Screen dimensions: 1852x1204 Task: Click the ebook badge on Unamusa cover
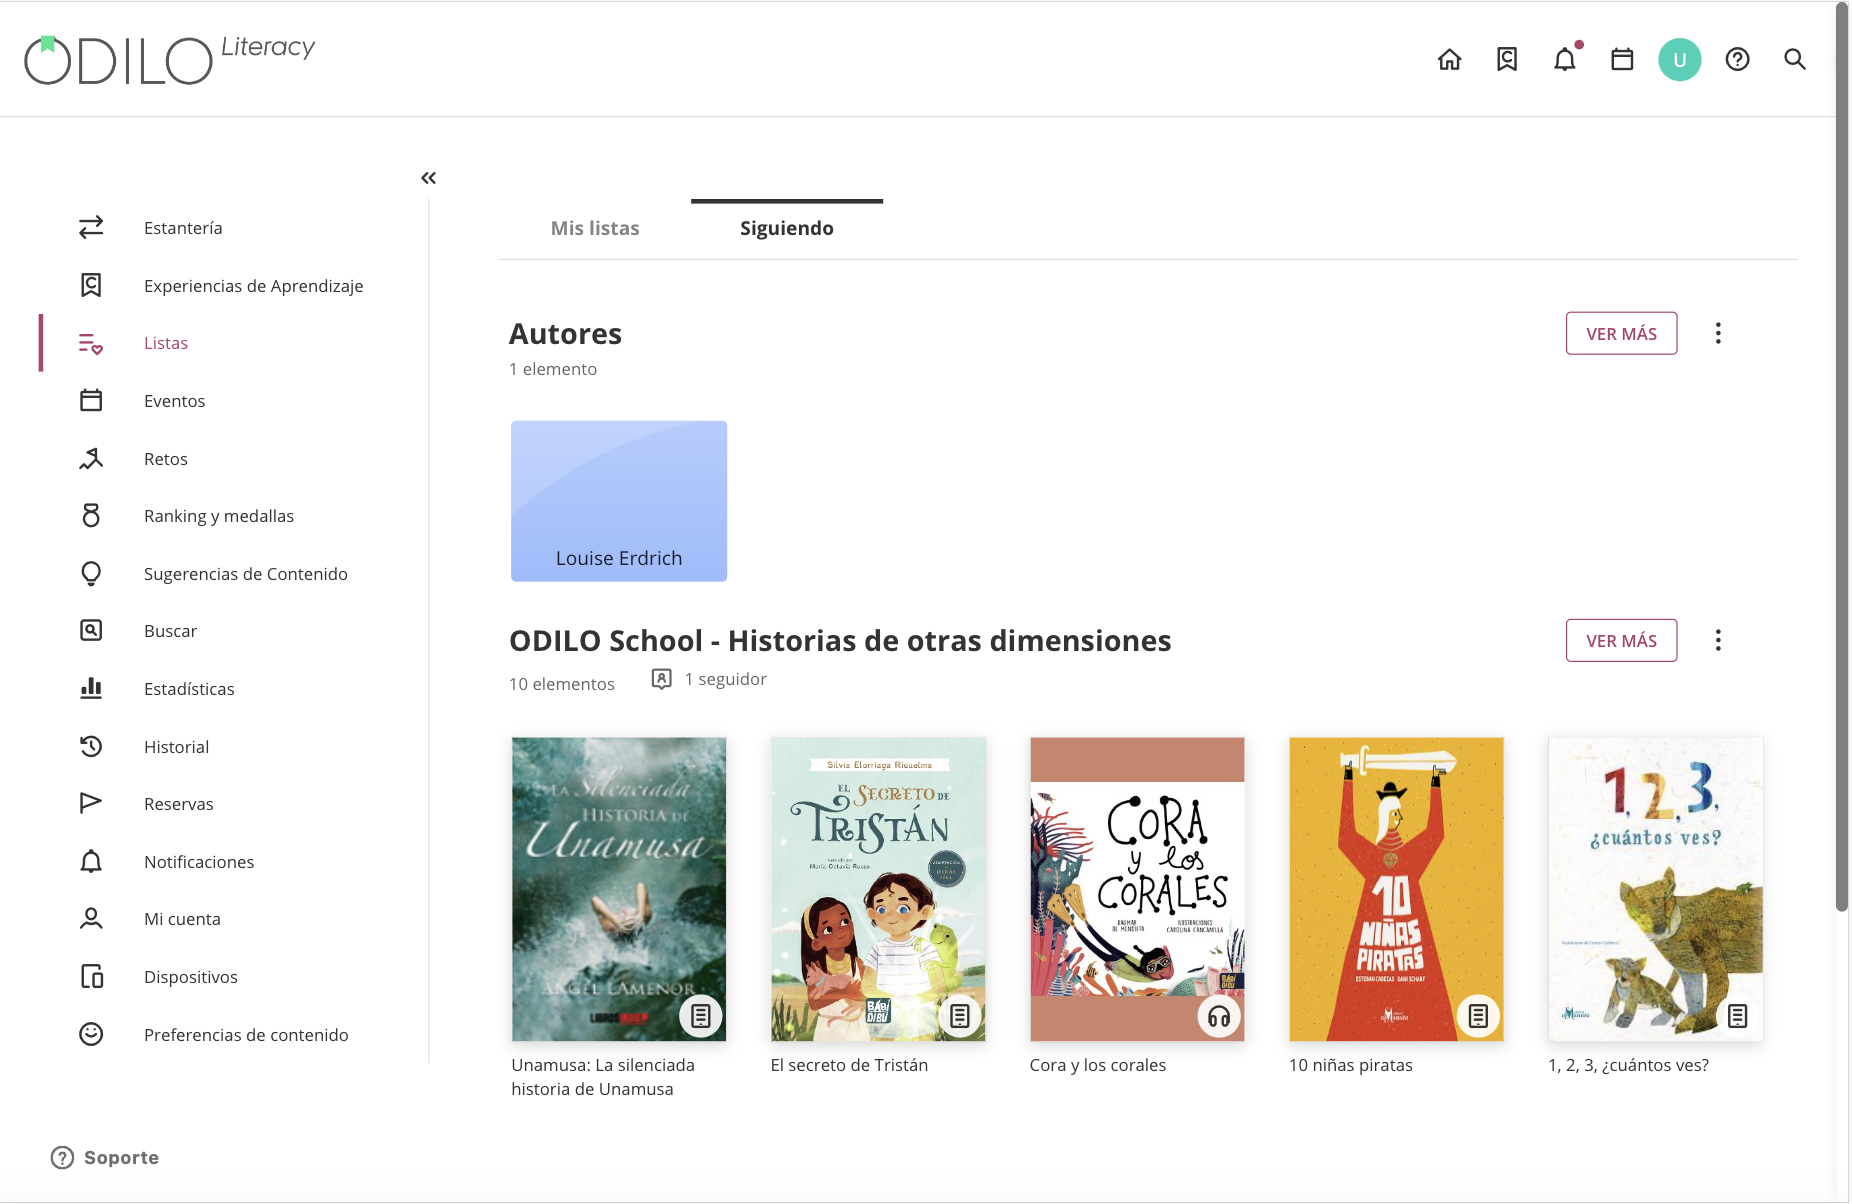701,1016
